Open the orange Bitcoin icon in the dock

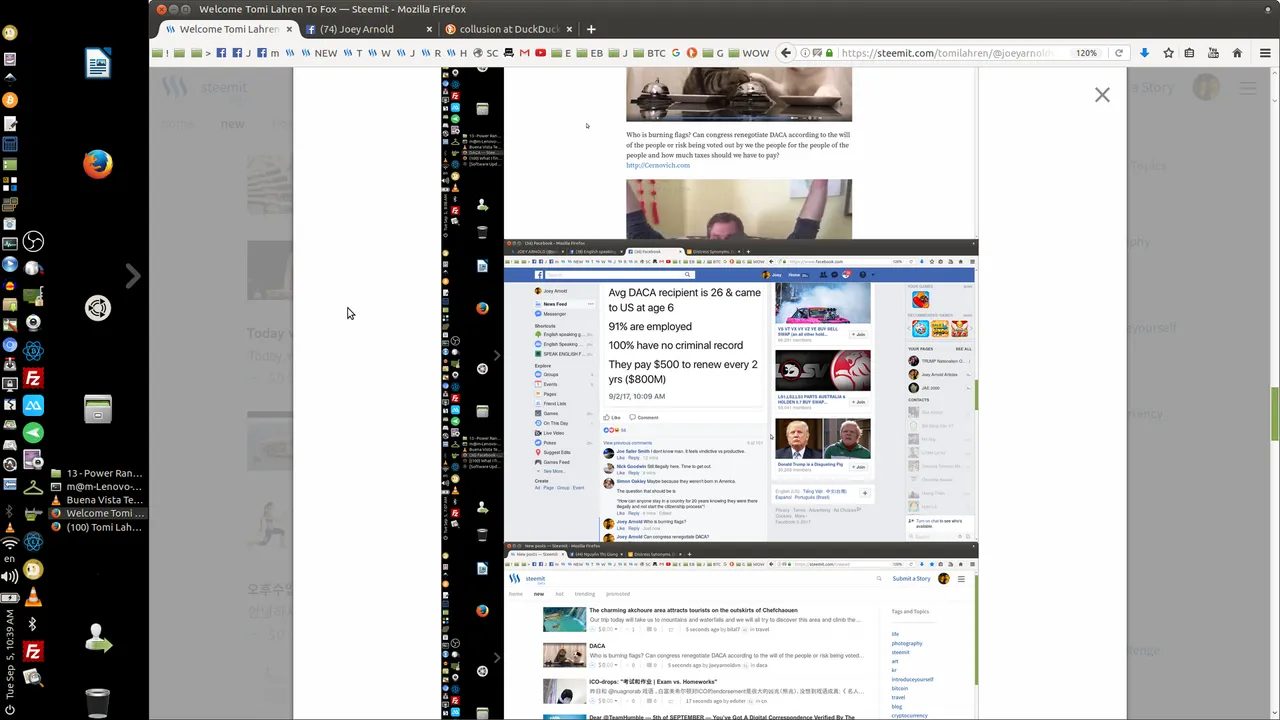coord(10,100)
